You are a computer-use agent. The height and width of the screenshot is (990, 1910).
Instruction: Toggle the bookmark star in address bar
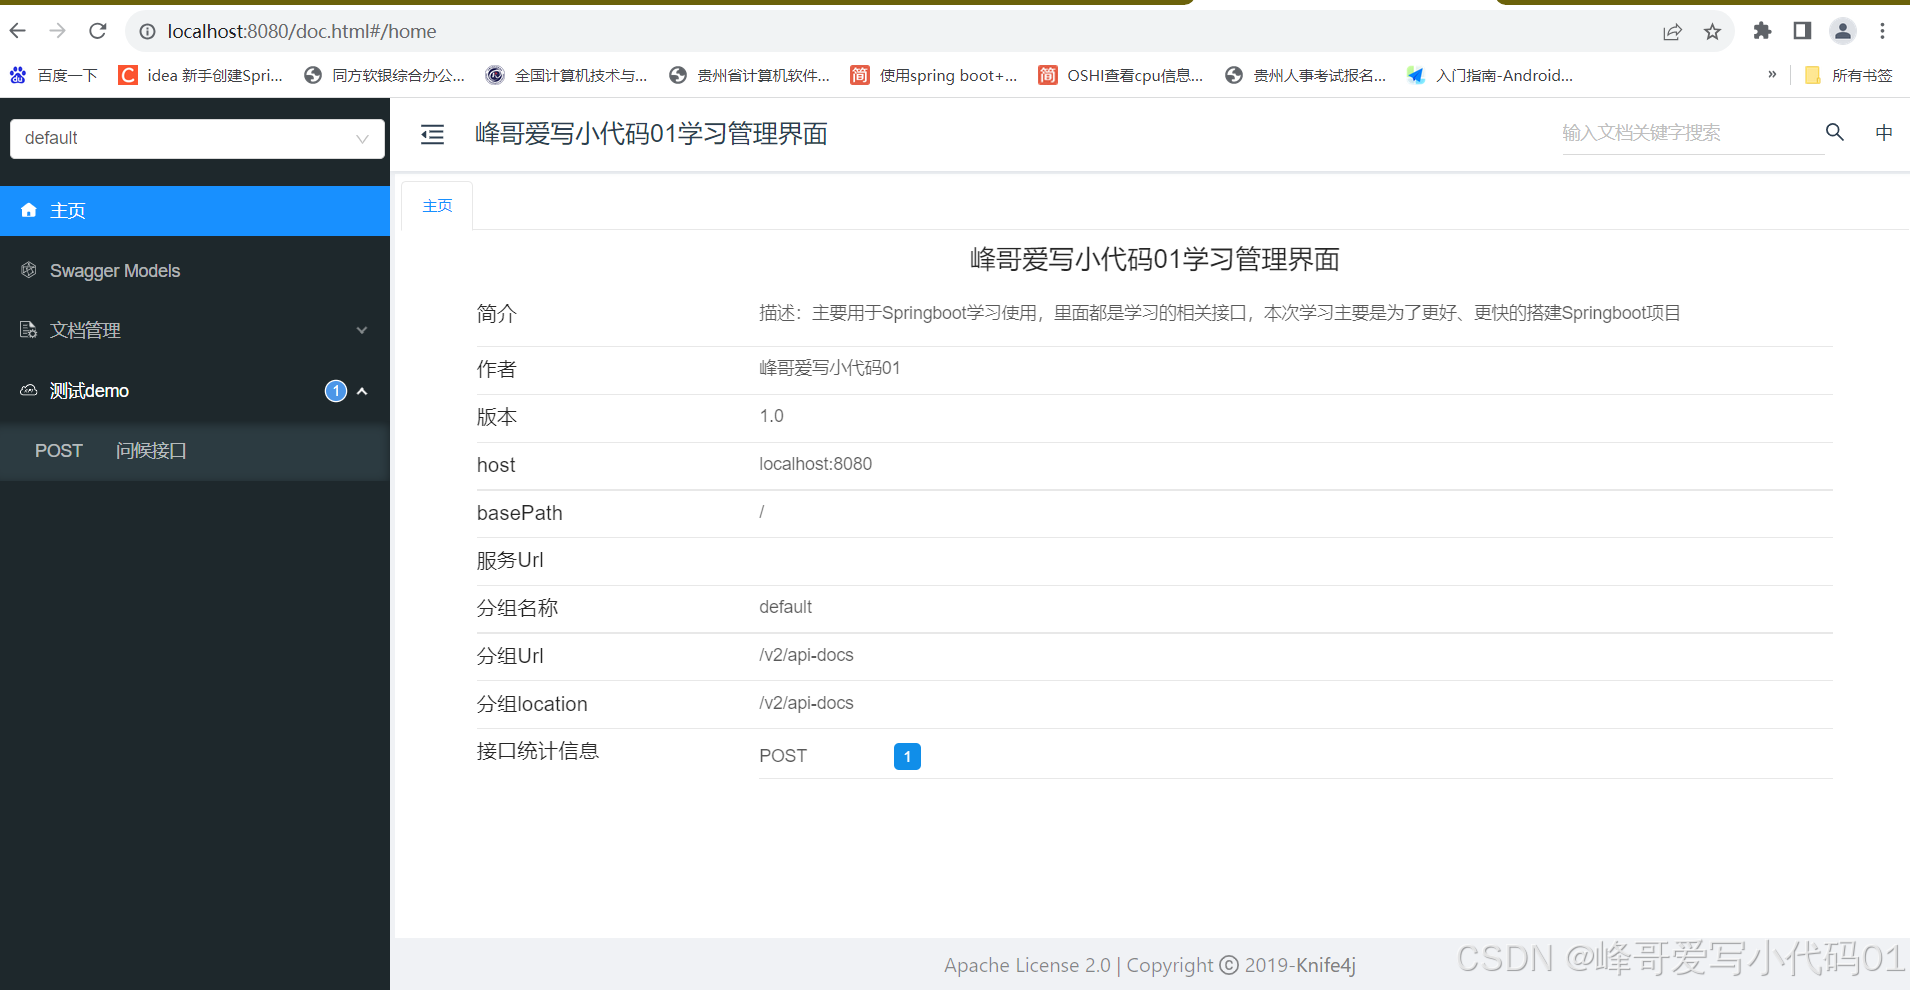1712,31
